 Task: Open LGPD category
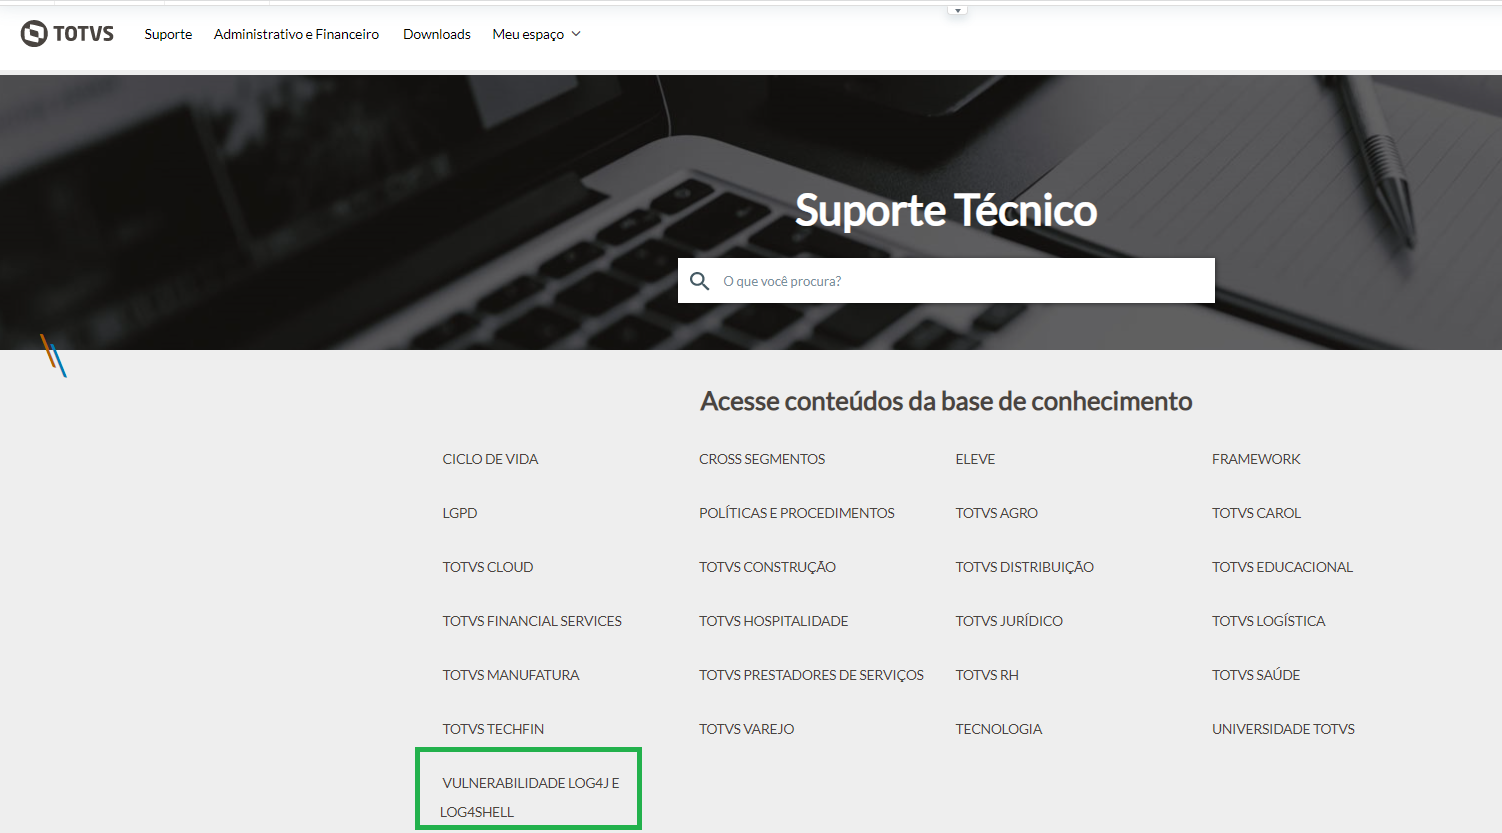pos(460,513)
